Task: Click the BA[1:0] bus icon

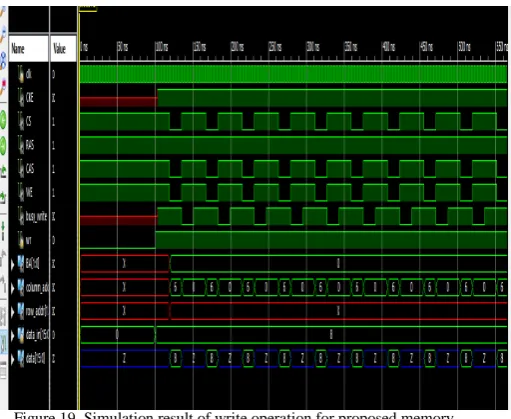Action: (21, 264)
